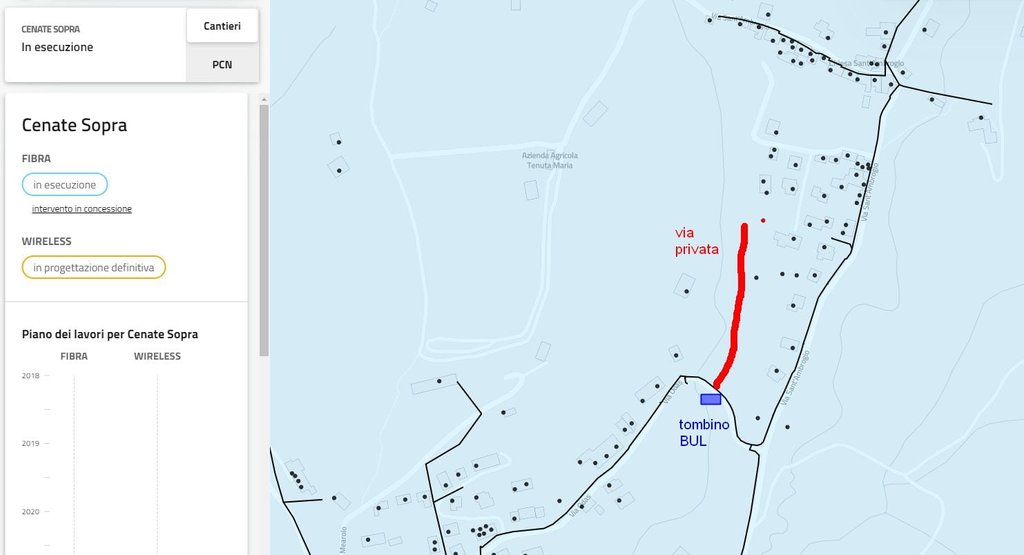Click the 2020 timeline year marker
Viewport: 1024px width, 555px height.
click(31, 512)
